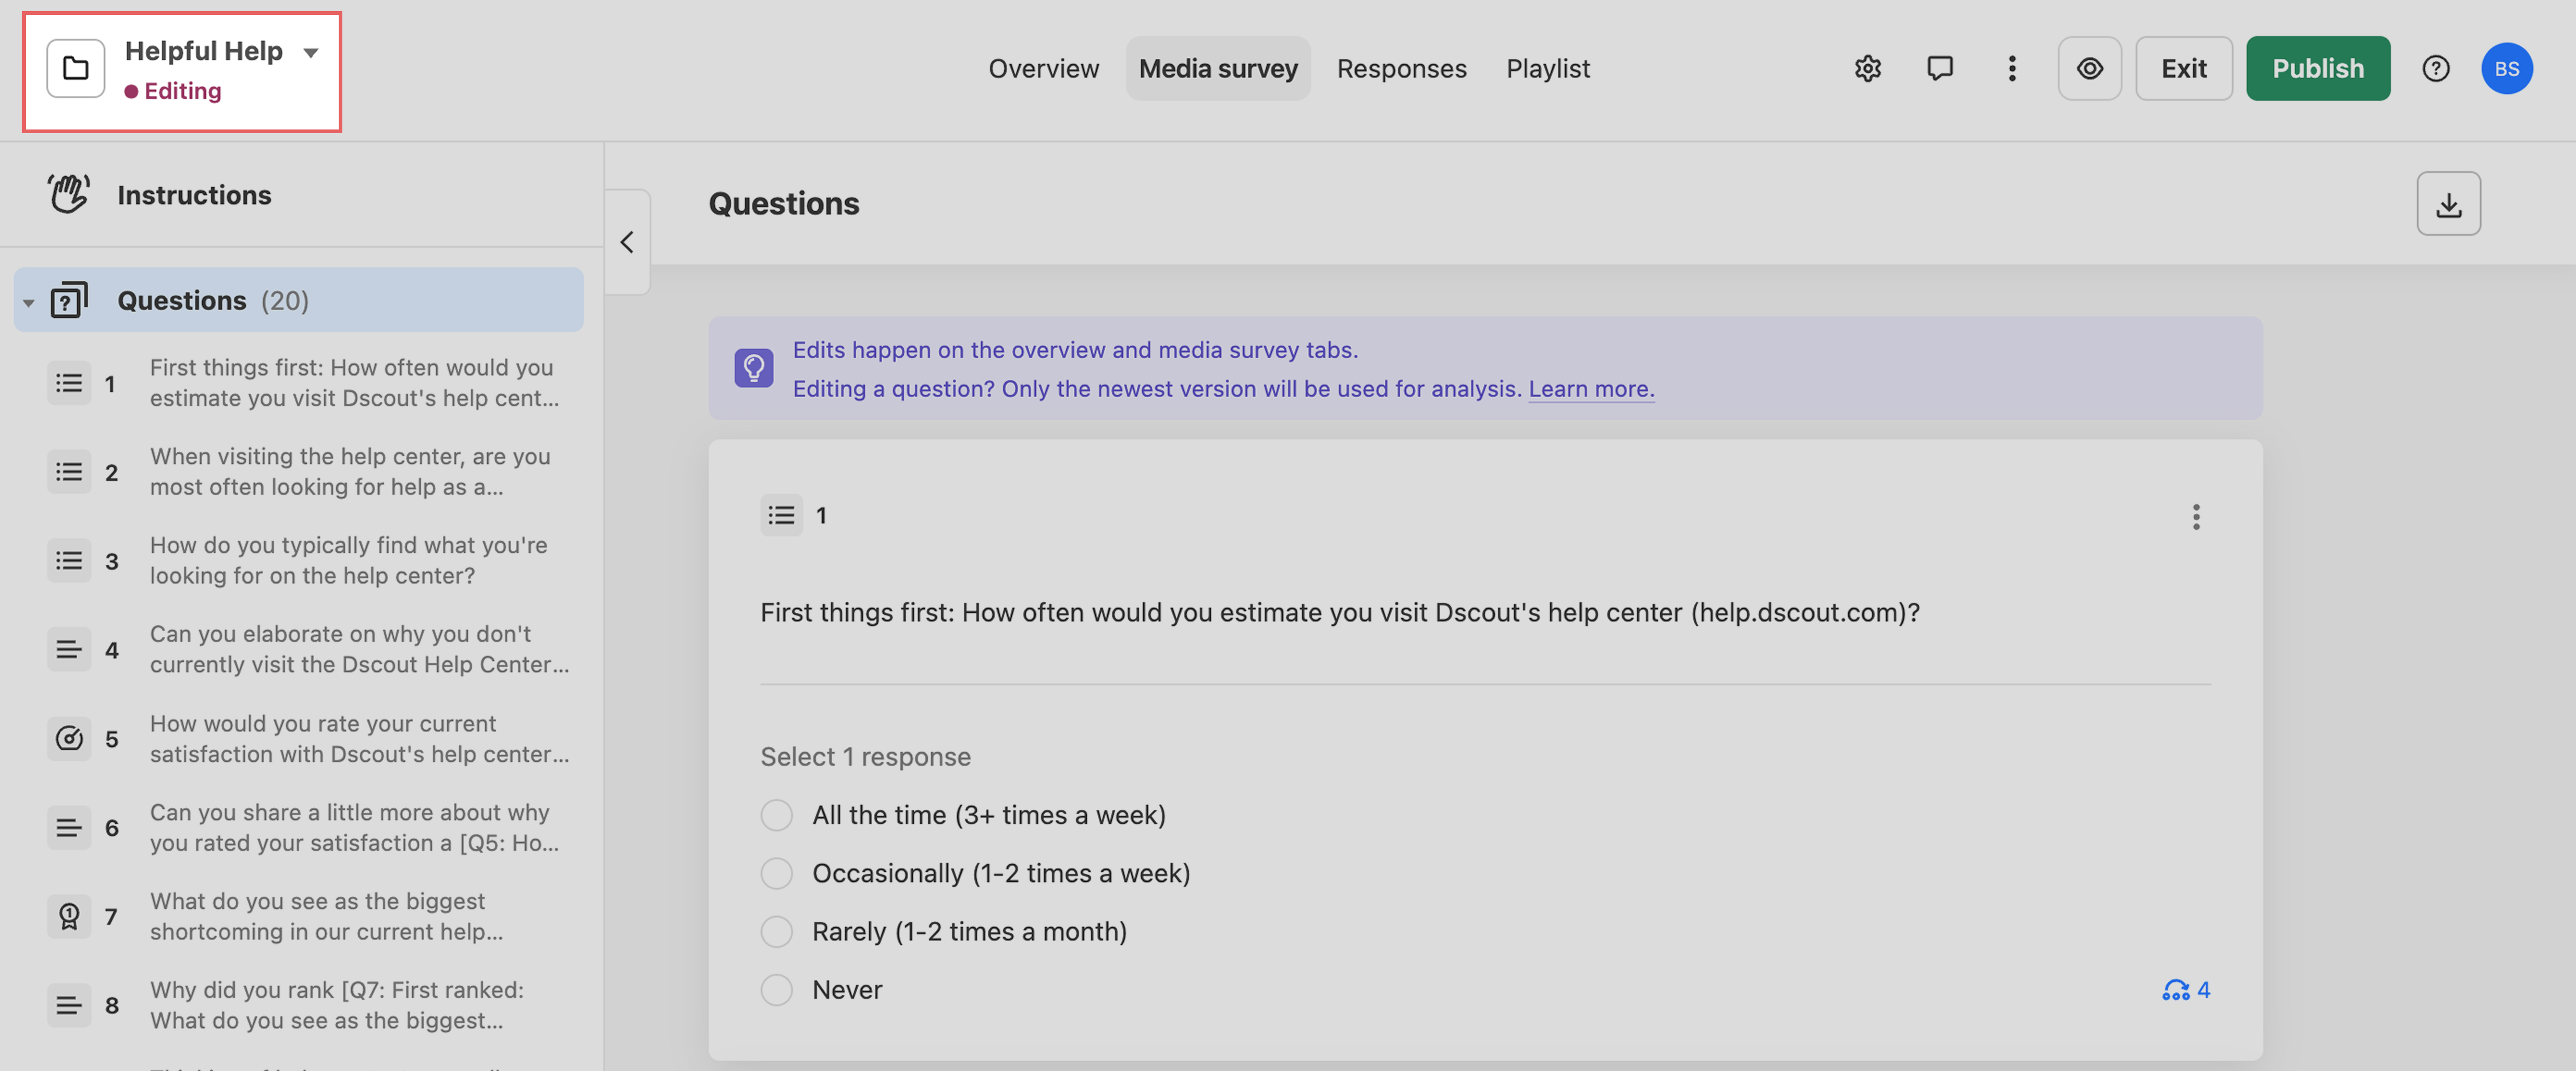The image size is (2576, 1071).
Task: Follow the Learn more link
Action: click(1591, 389)
